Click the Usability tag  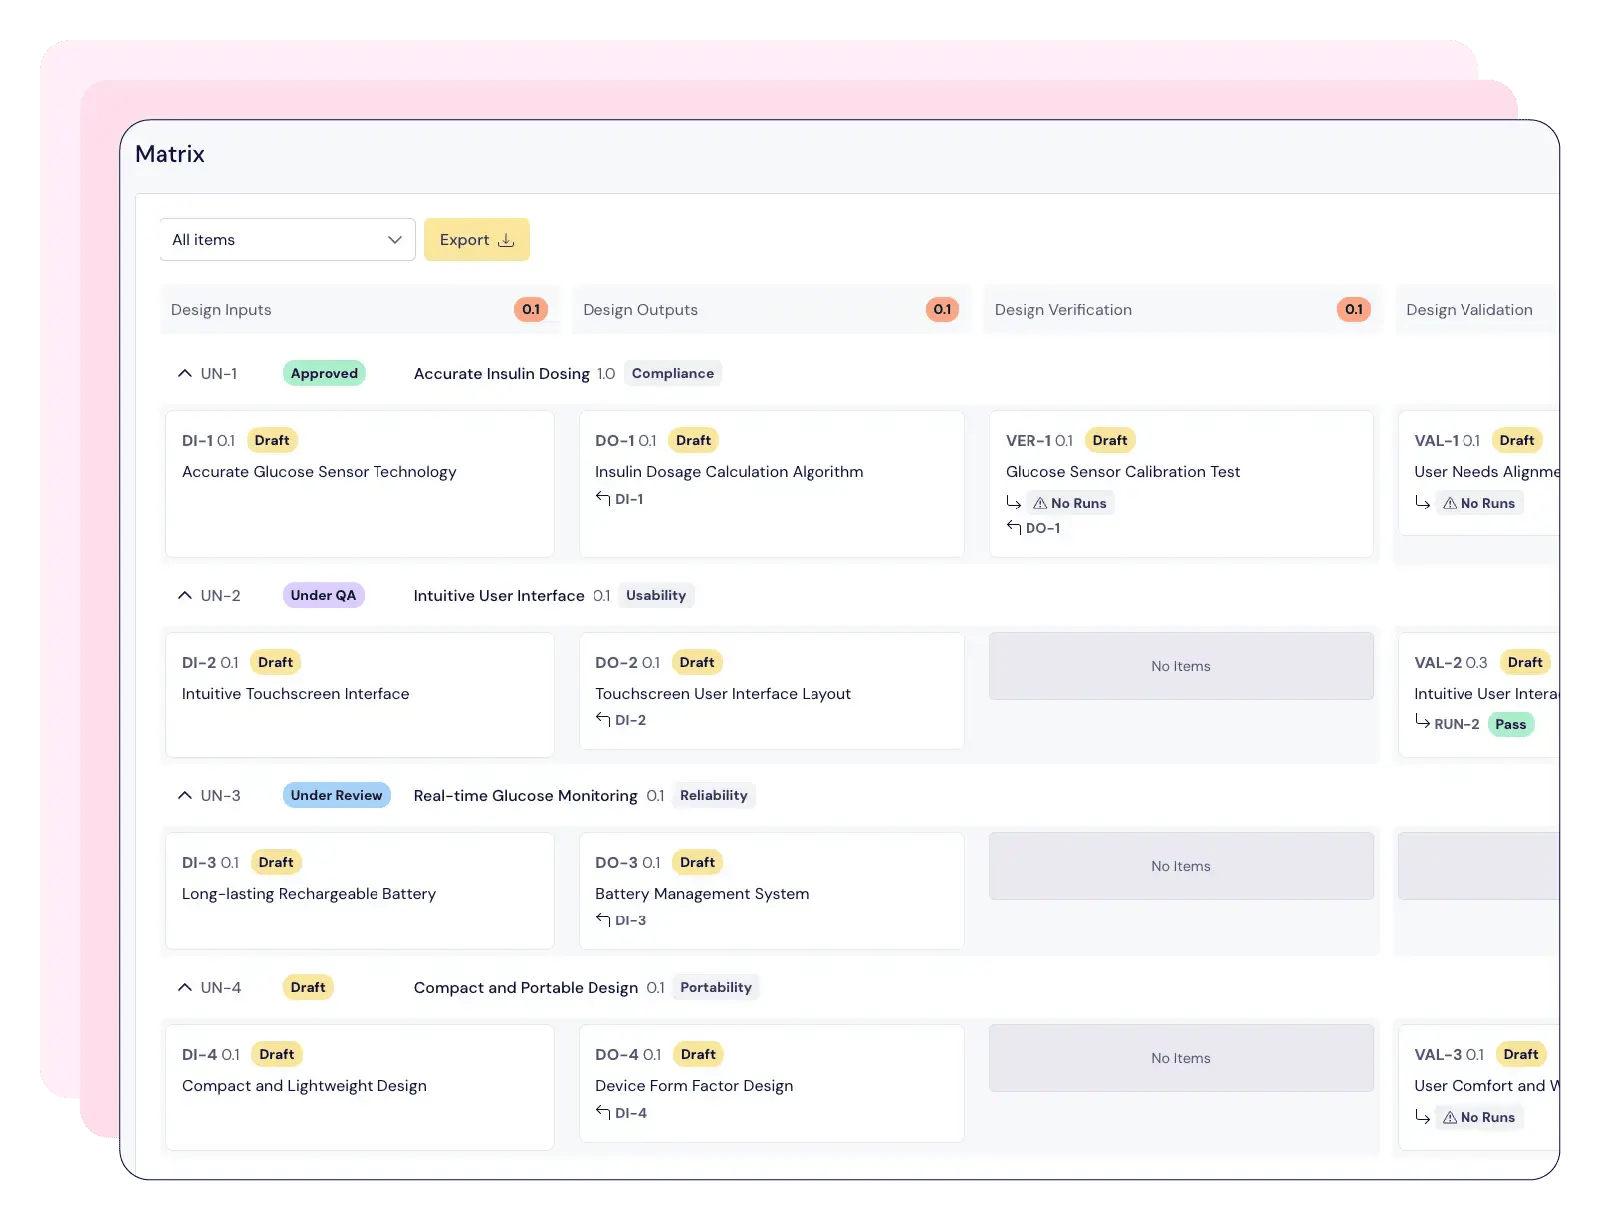coord(656,595)
